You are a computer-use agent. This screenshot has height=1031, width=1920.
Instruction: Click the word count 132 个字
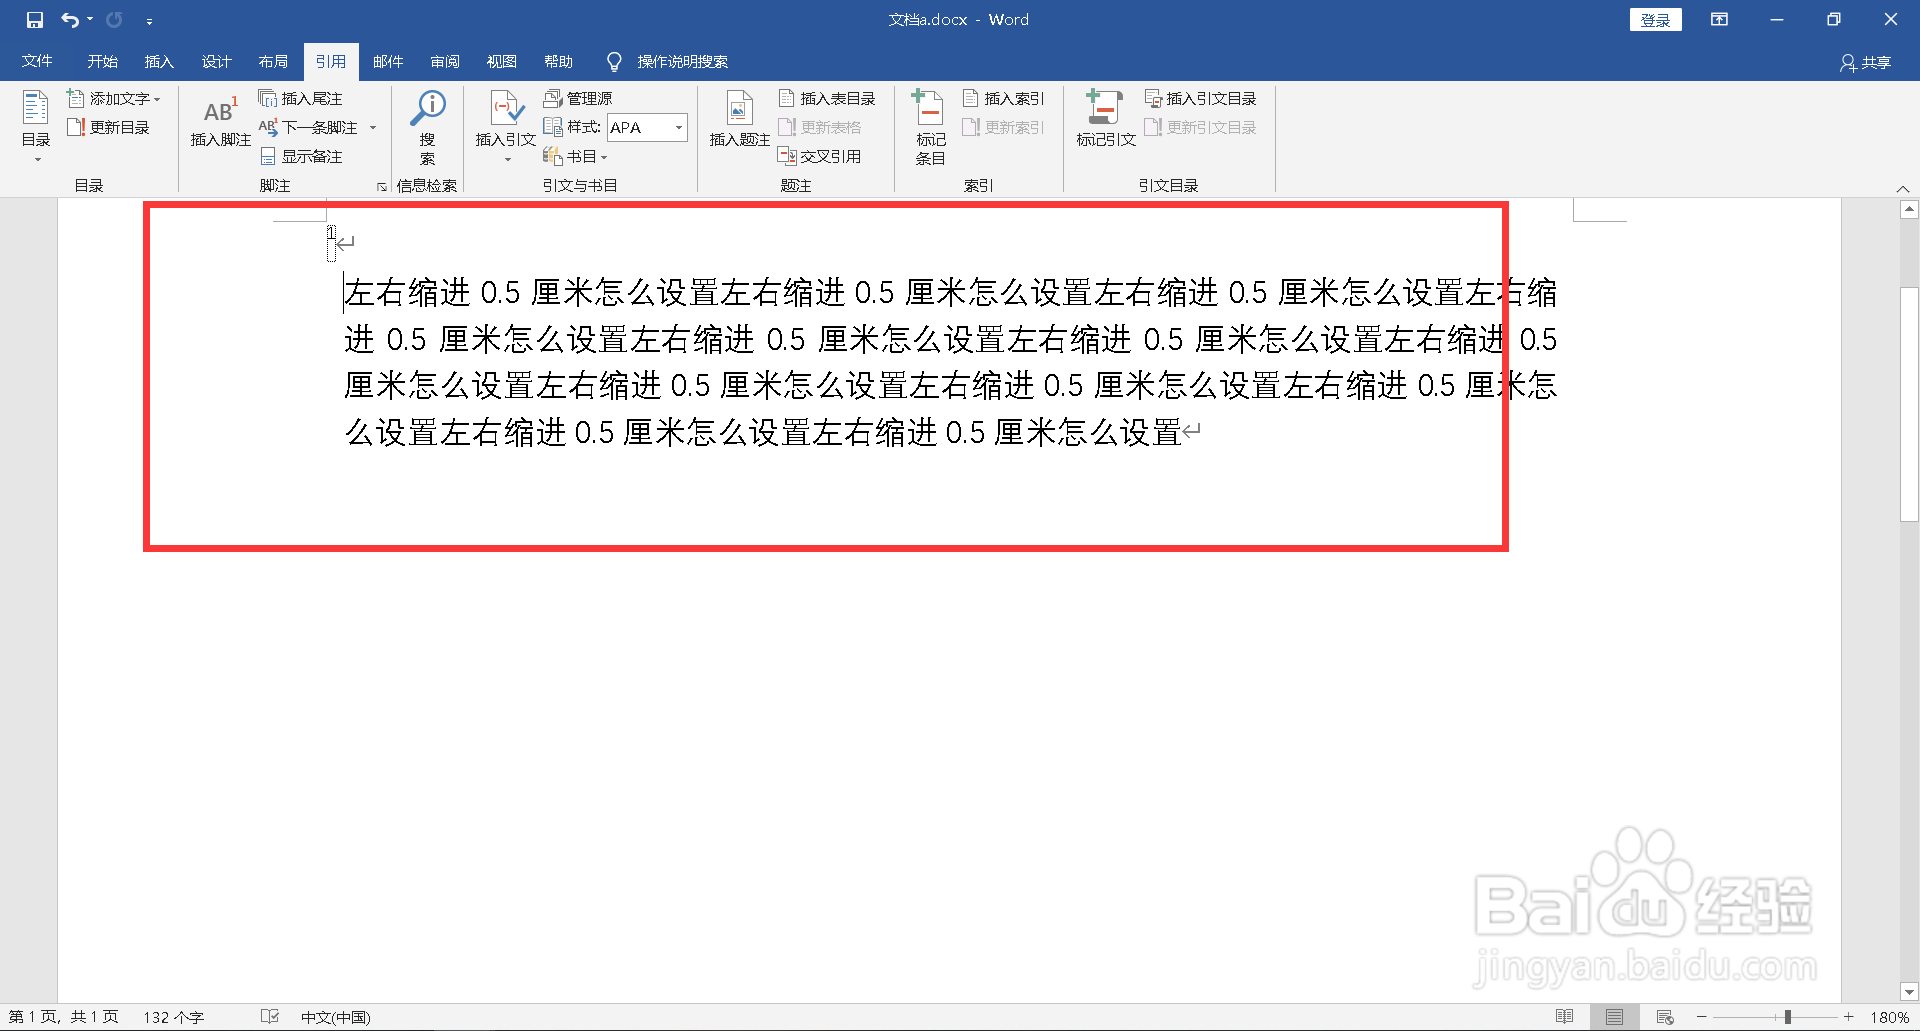173,1017
